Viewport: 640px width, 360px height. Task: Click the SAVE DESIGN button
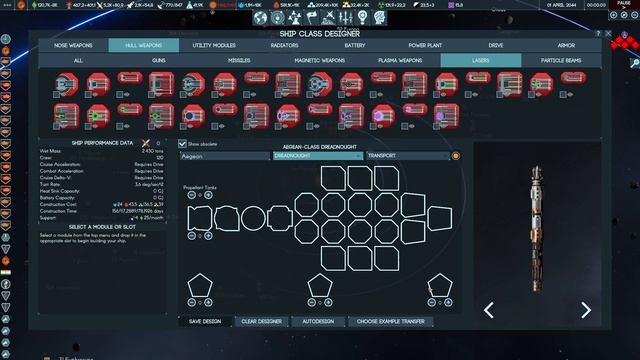[x=205, y=322]
